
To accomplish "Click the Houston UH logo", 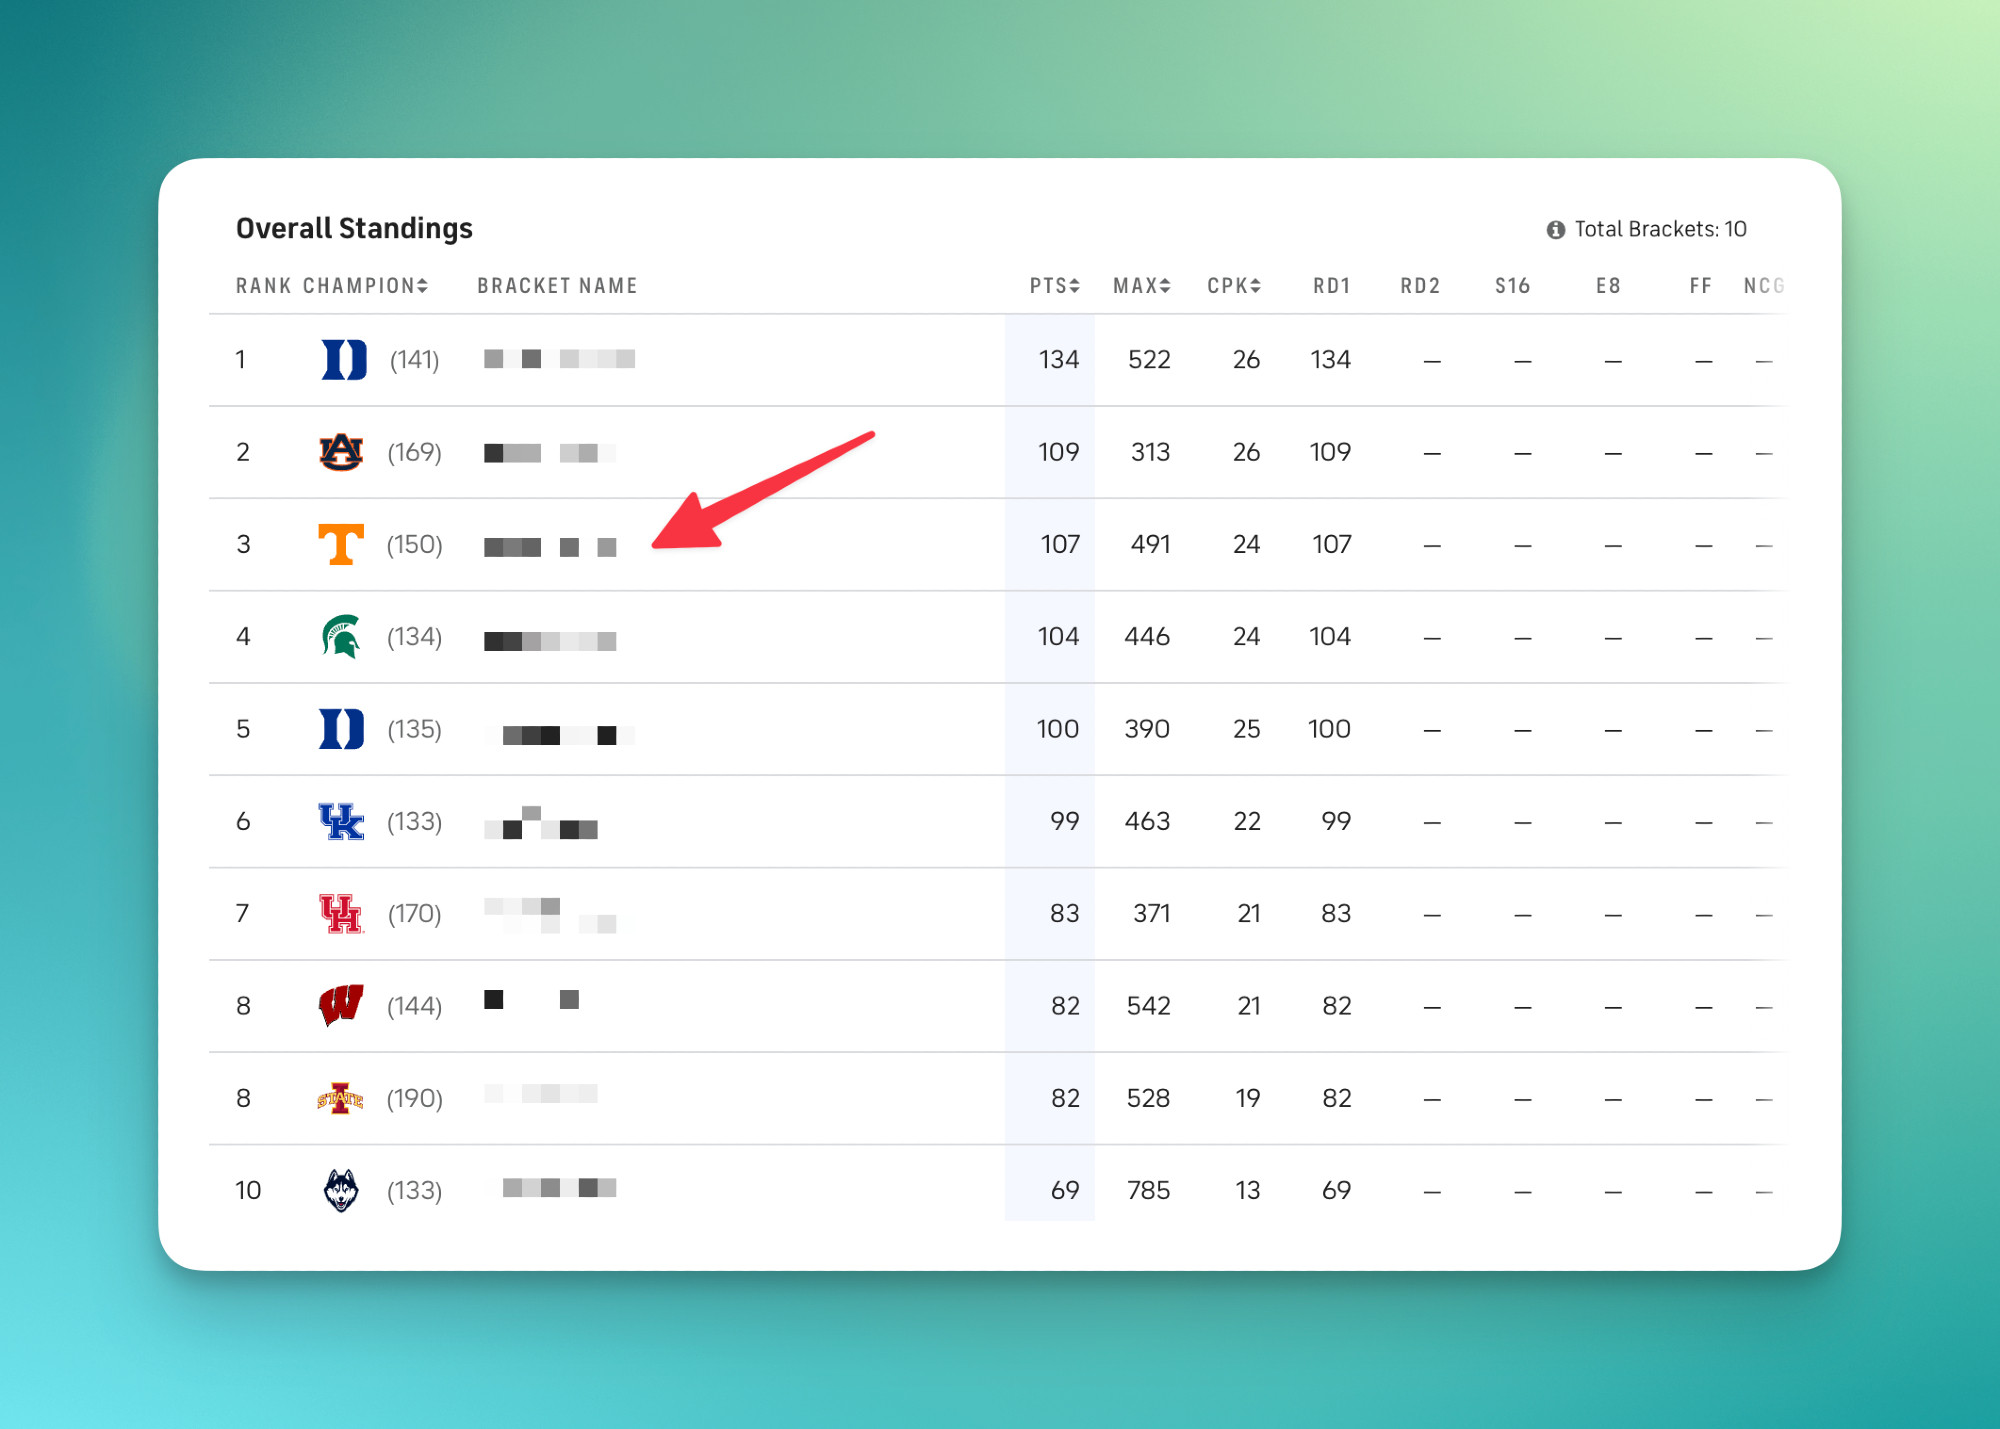I will pos(341,913).
